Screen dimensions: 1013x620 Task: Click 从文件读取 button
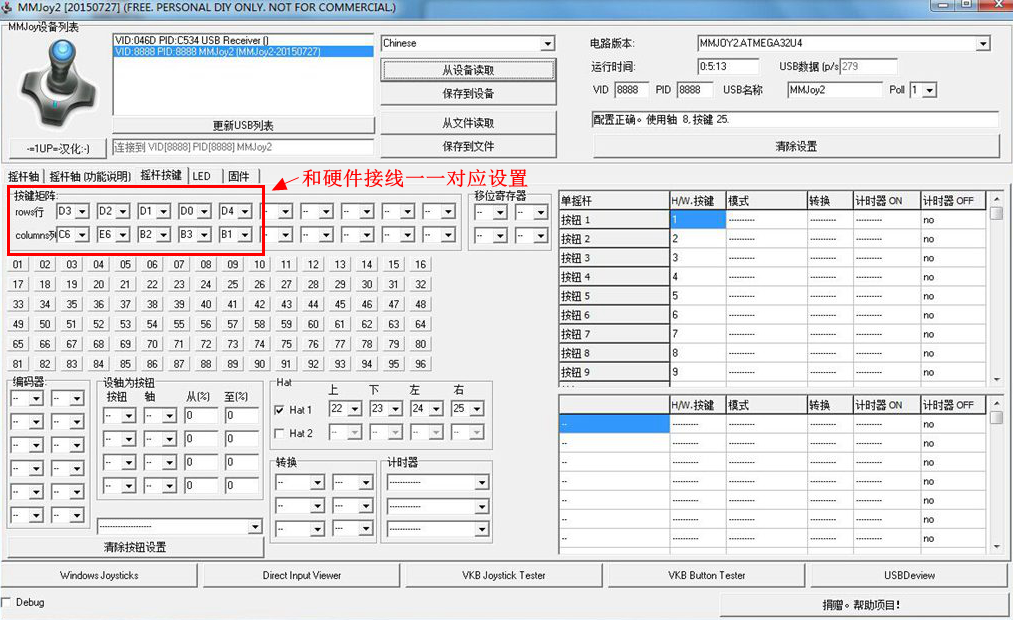(468, 123)
